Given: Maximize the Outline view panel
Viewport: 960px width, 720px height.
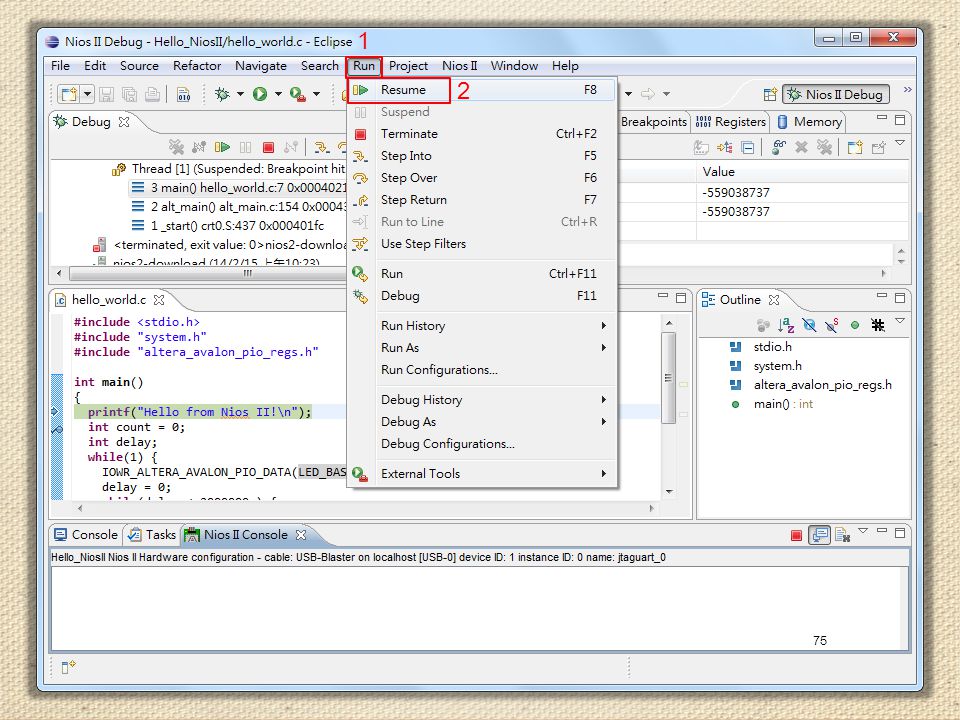Looking at the screenshot, I should click(x=900, y=298).
